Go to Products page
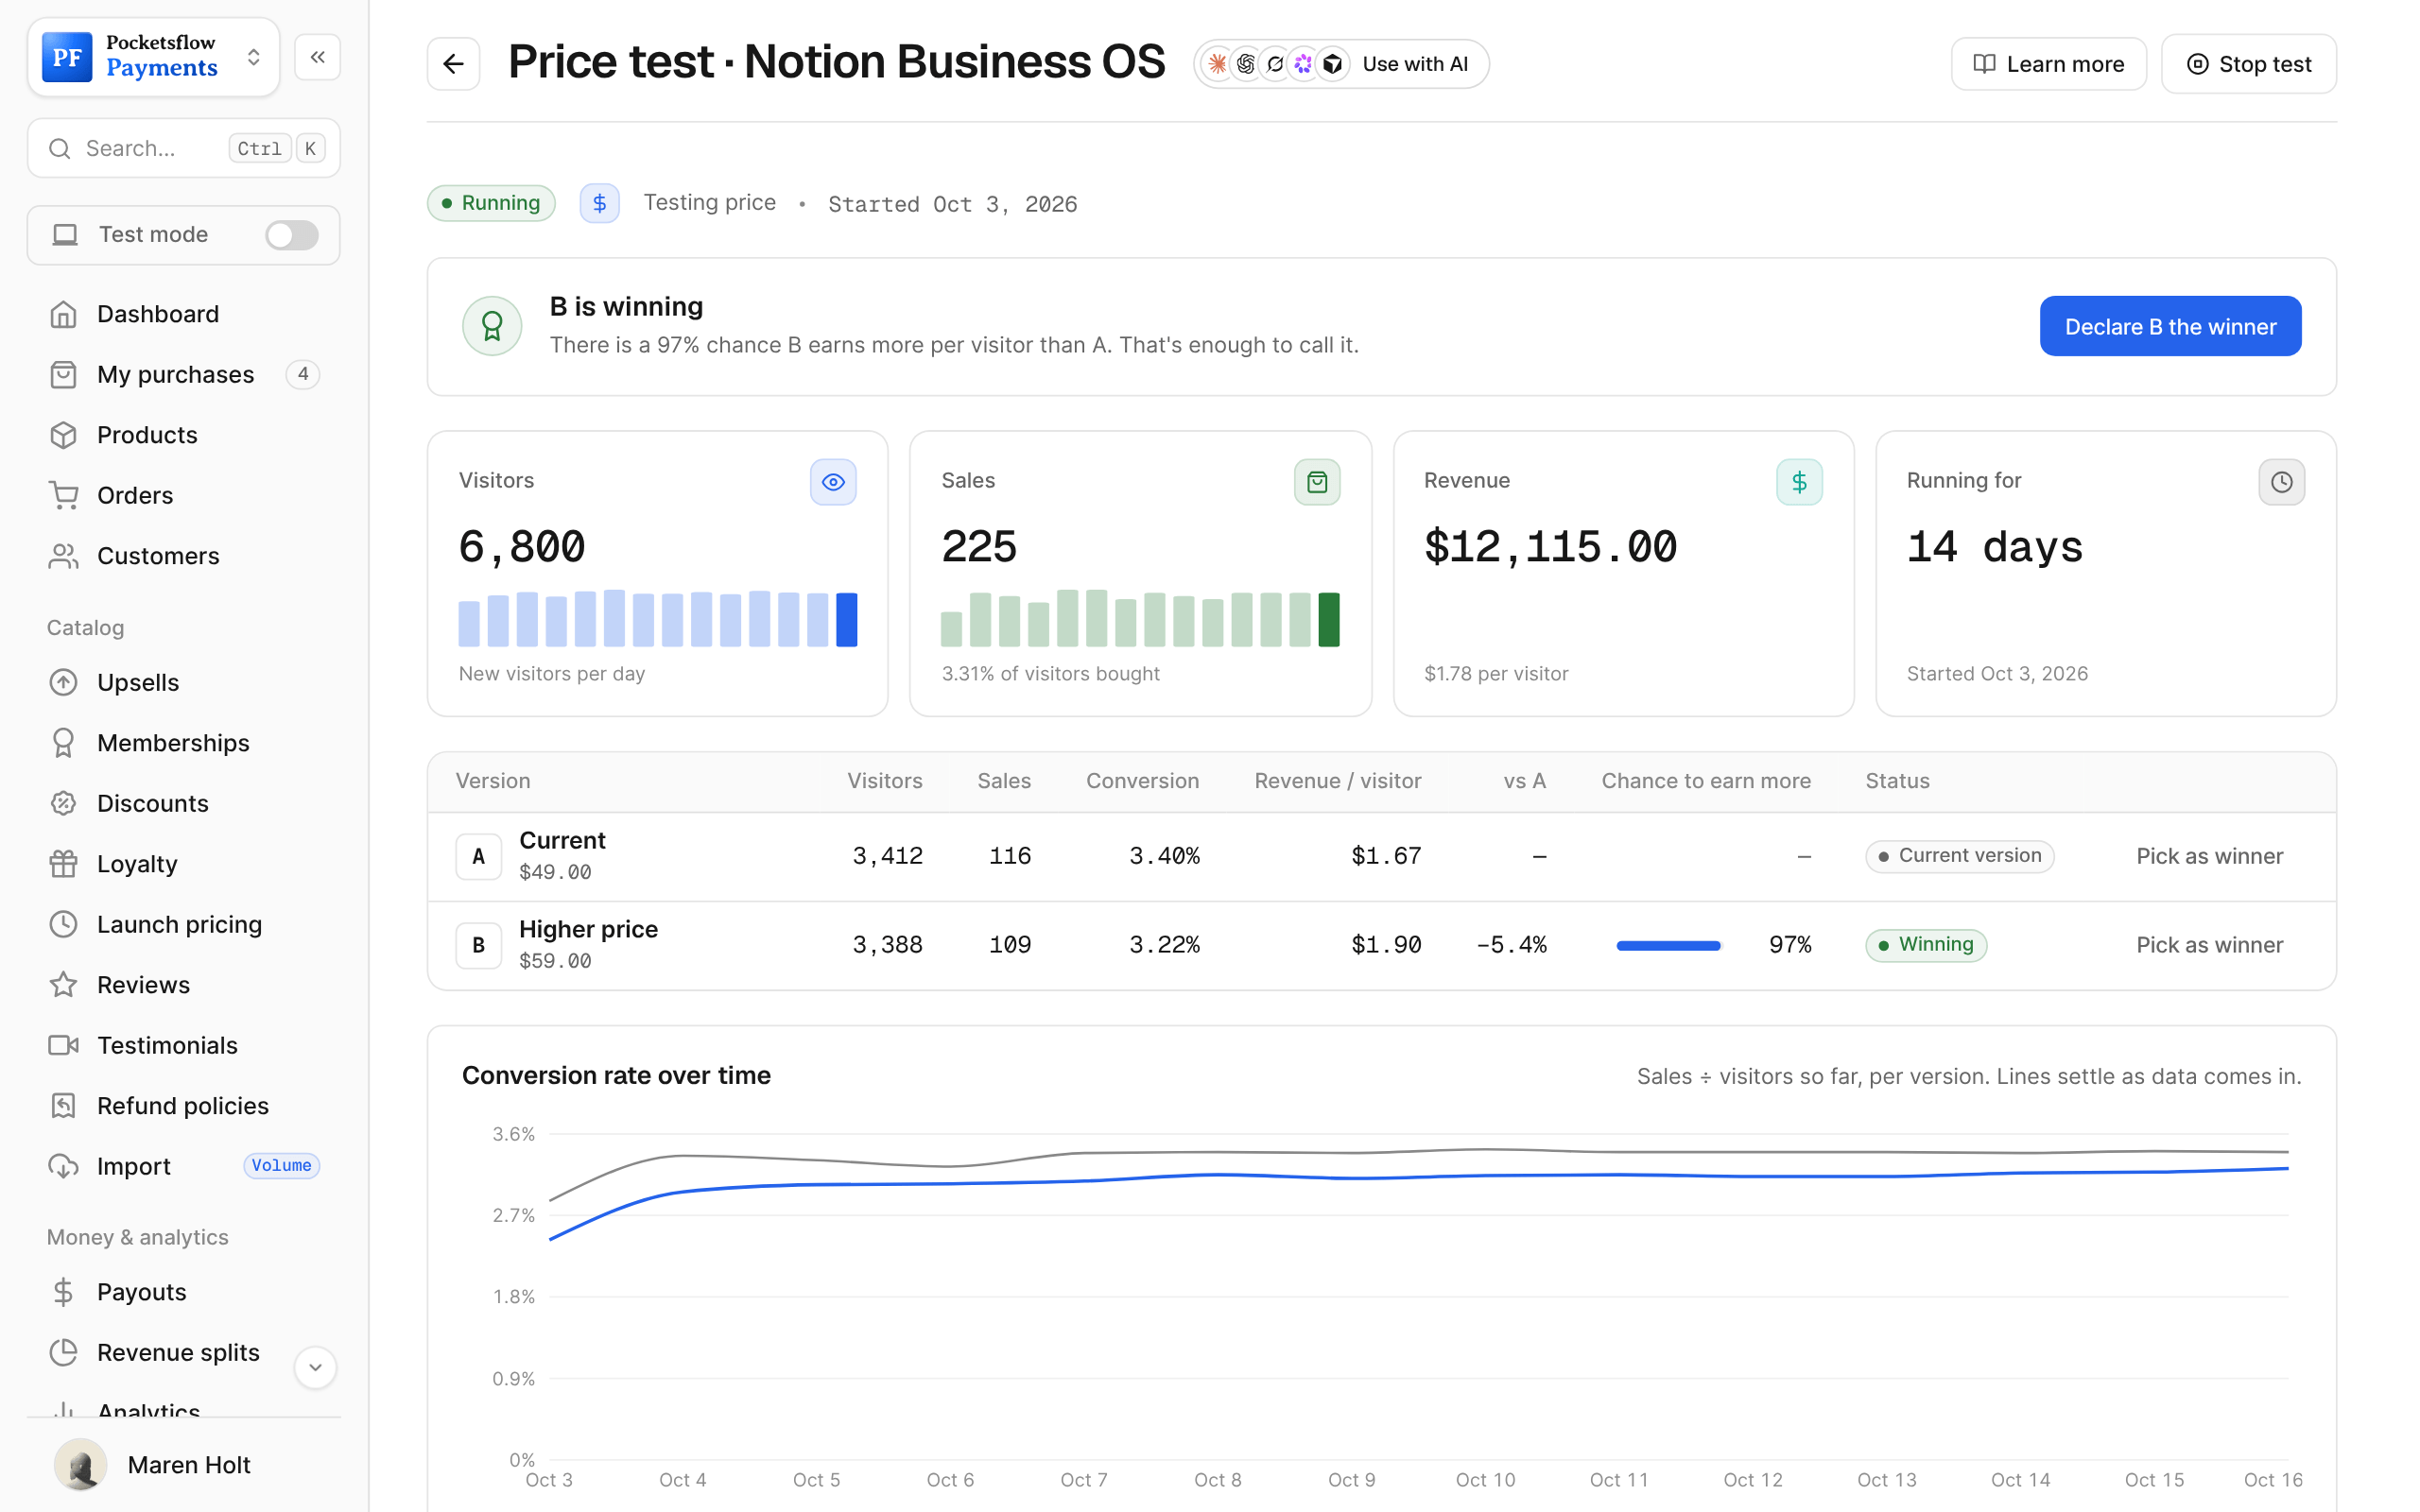This screenshot has width=2420, height=1512. coord(184,435)
